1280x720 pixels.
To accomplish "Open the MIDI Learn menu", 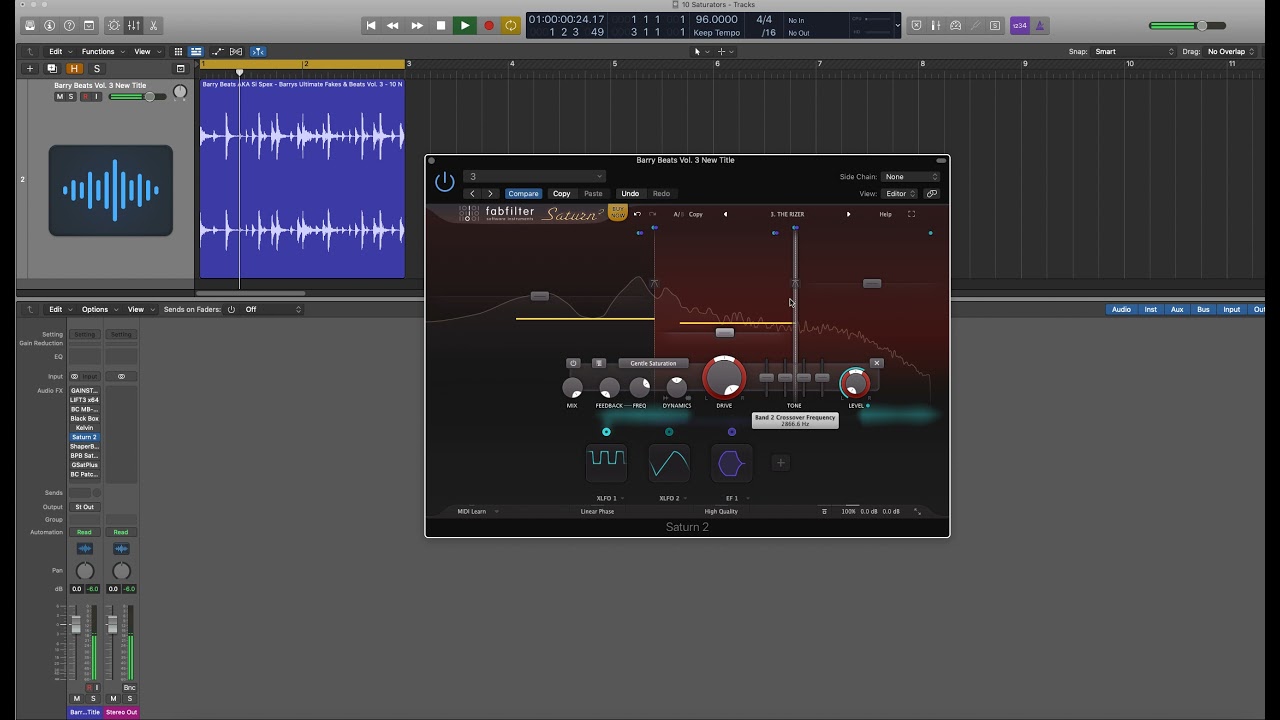I will [476, 512].
